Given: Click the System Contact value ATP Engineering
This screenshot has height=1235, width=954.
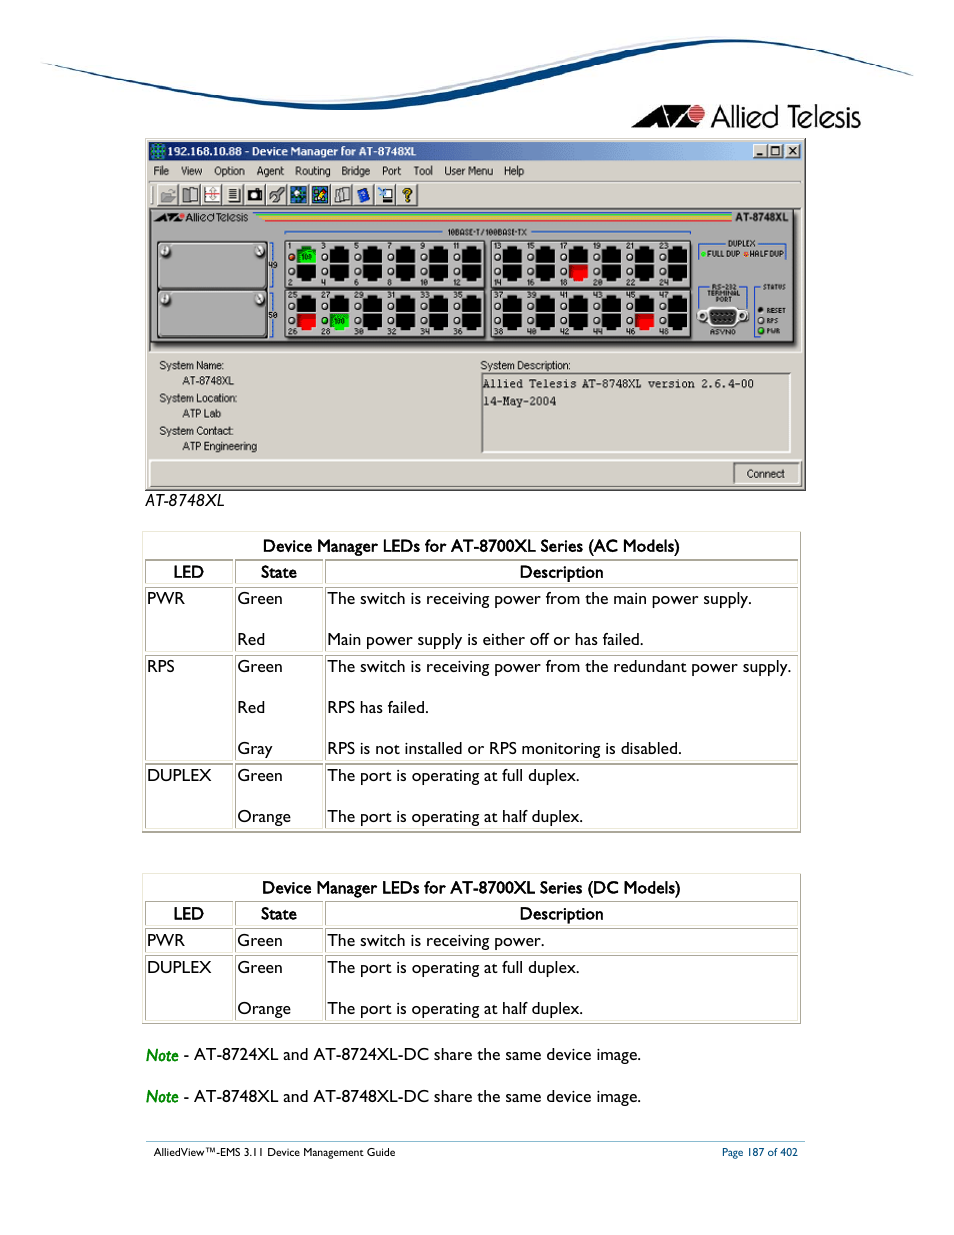Looking at the screenshot, I should [x=220, y=447].
